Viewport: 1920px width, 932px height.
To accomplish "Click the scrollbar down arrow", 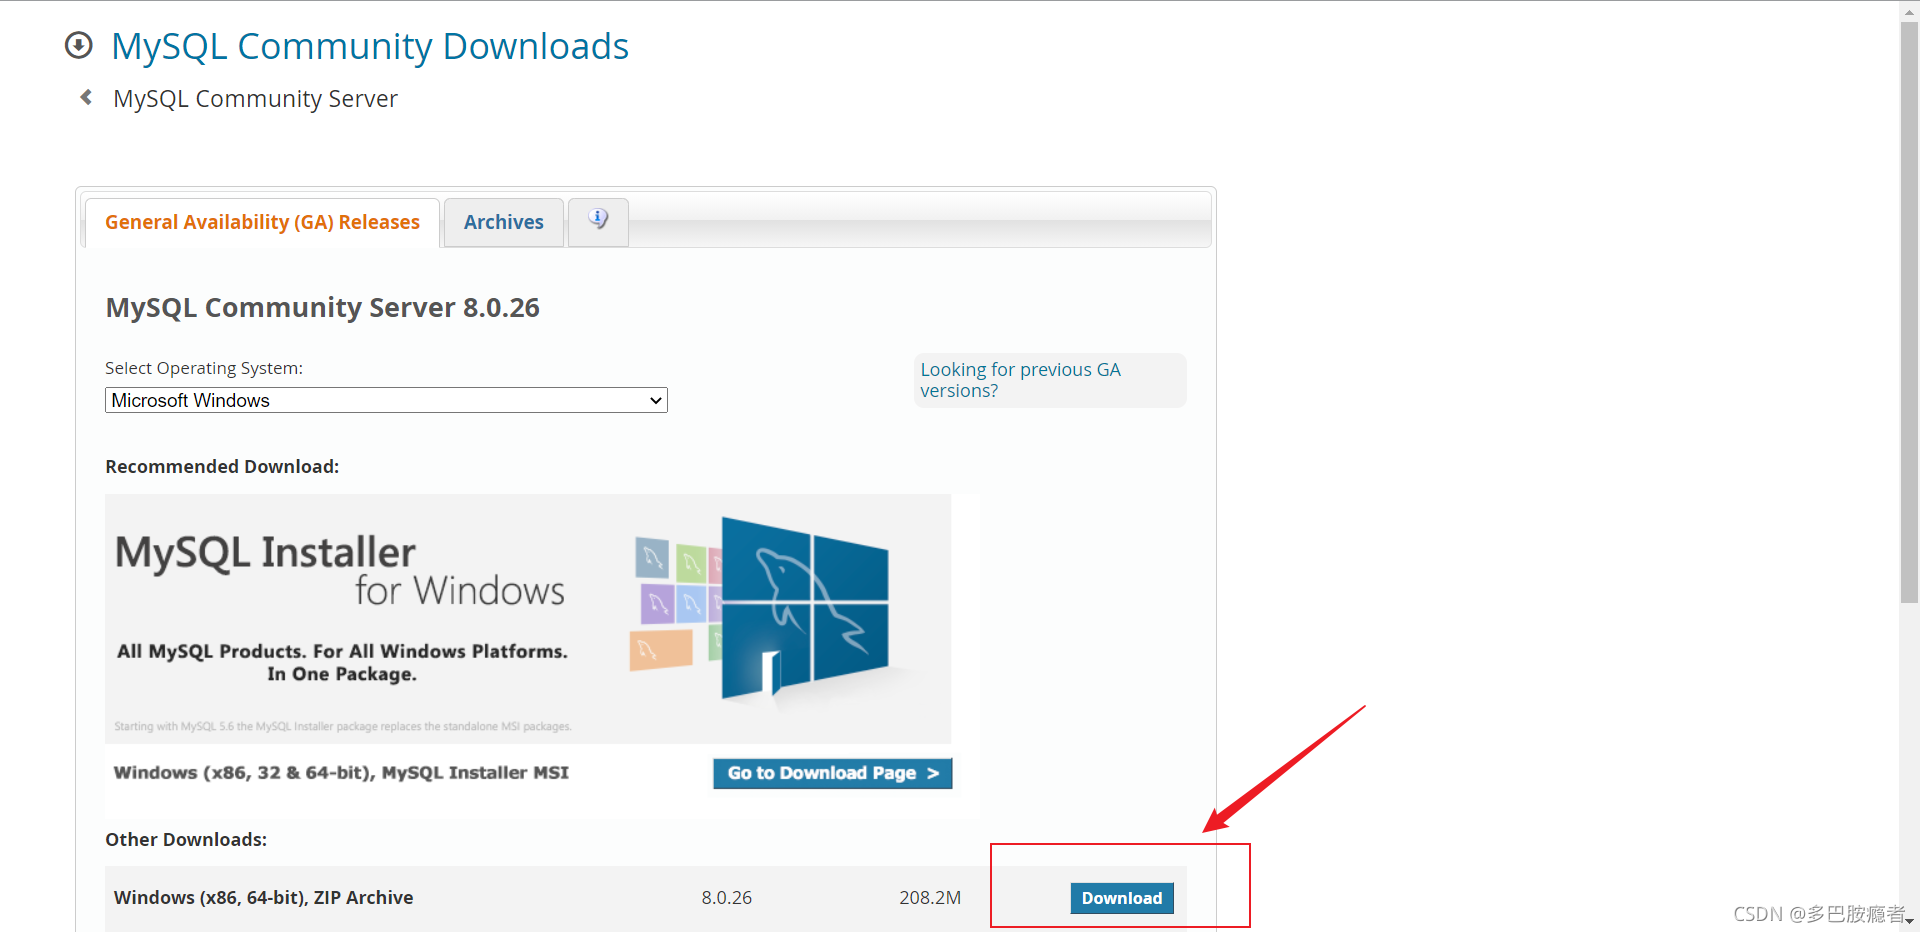I will [1909, 922].
